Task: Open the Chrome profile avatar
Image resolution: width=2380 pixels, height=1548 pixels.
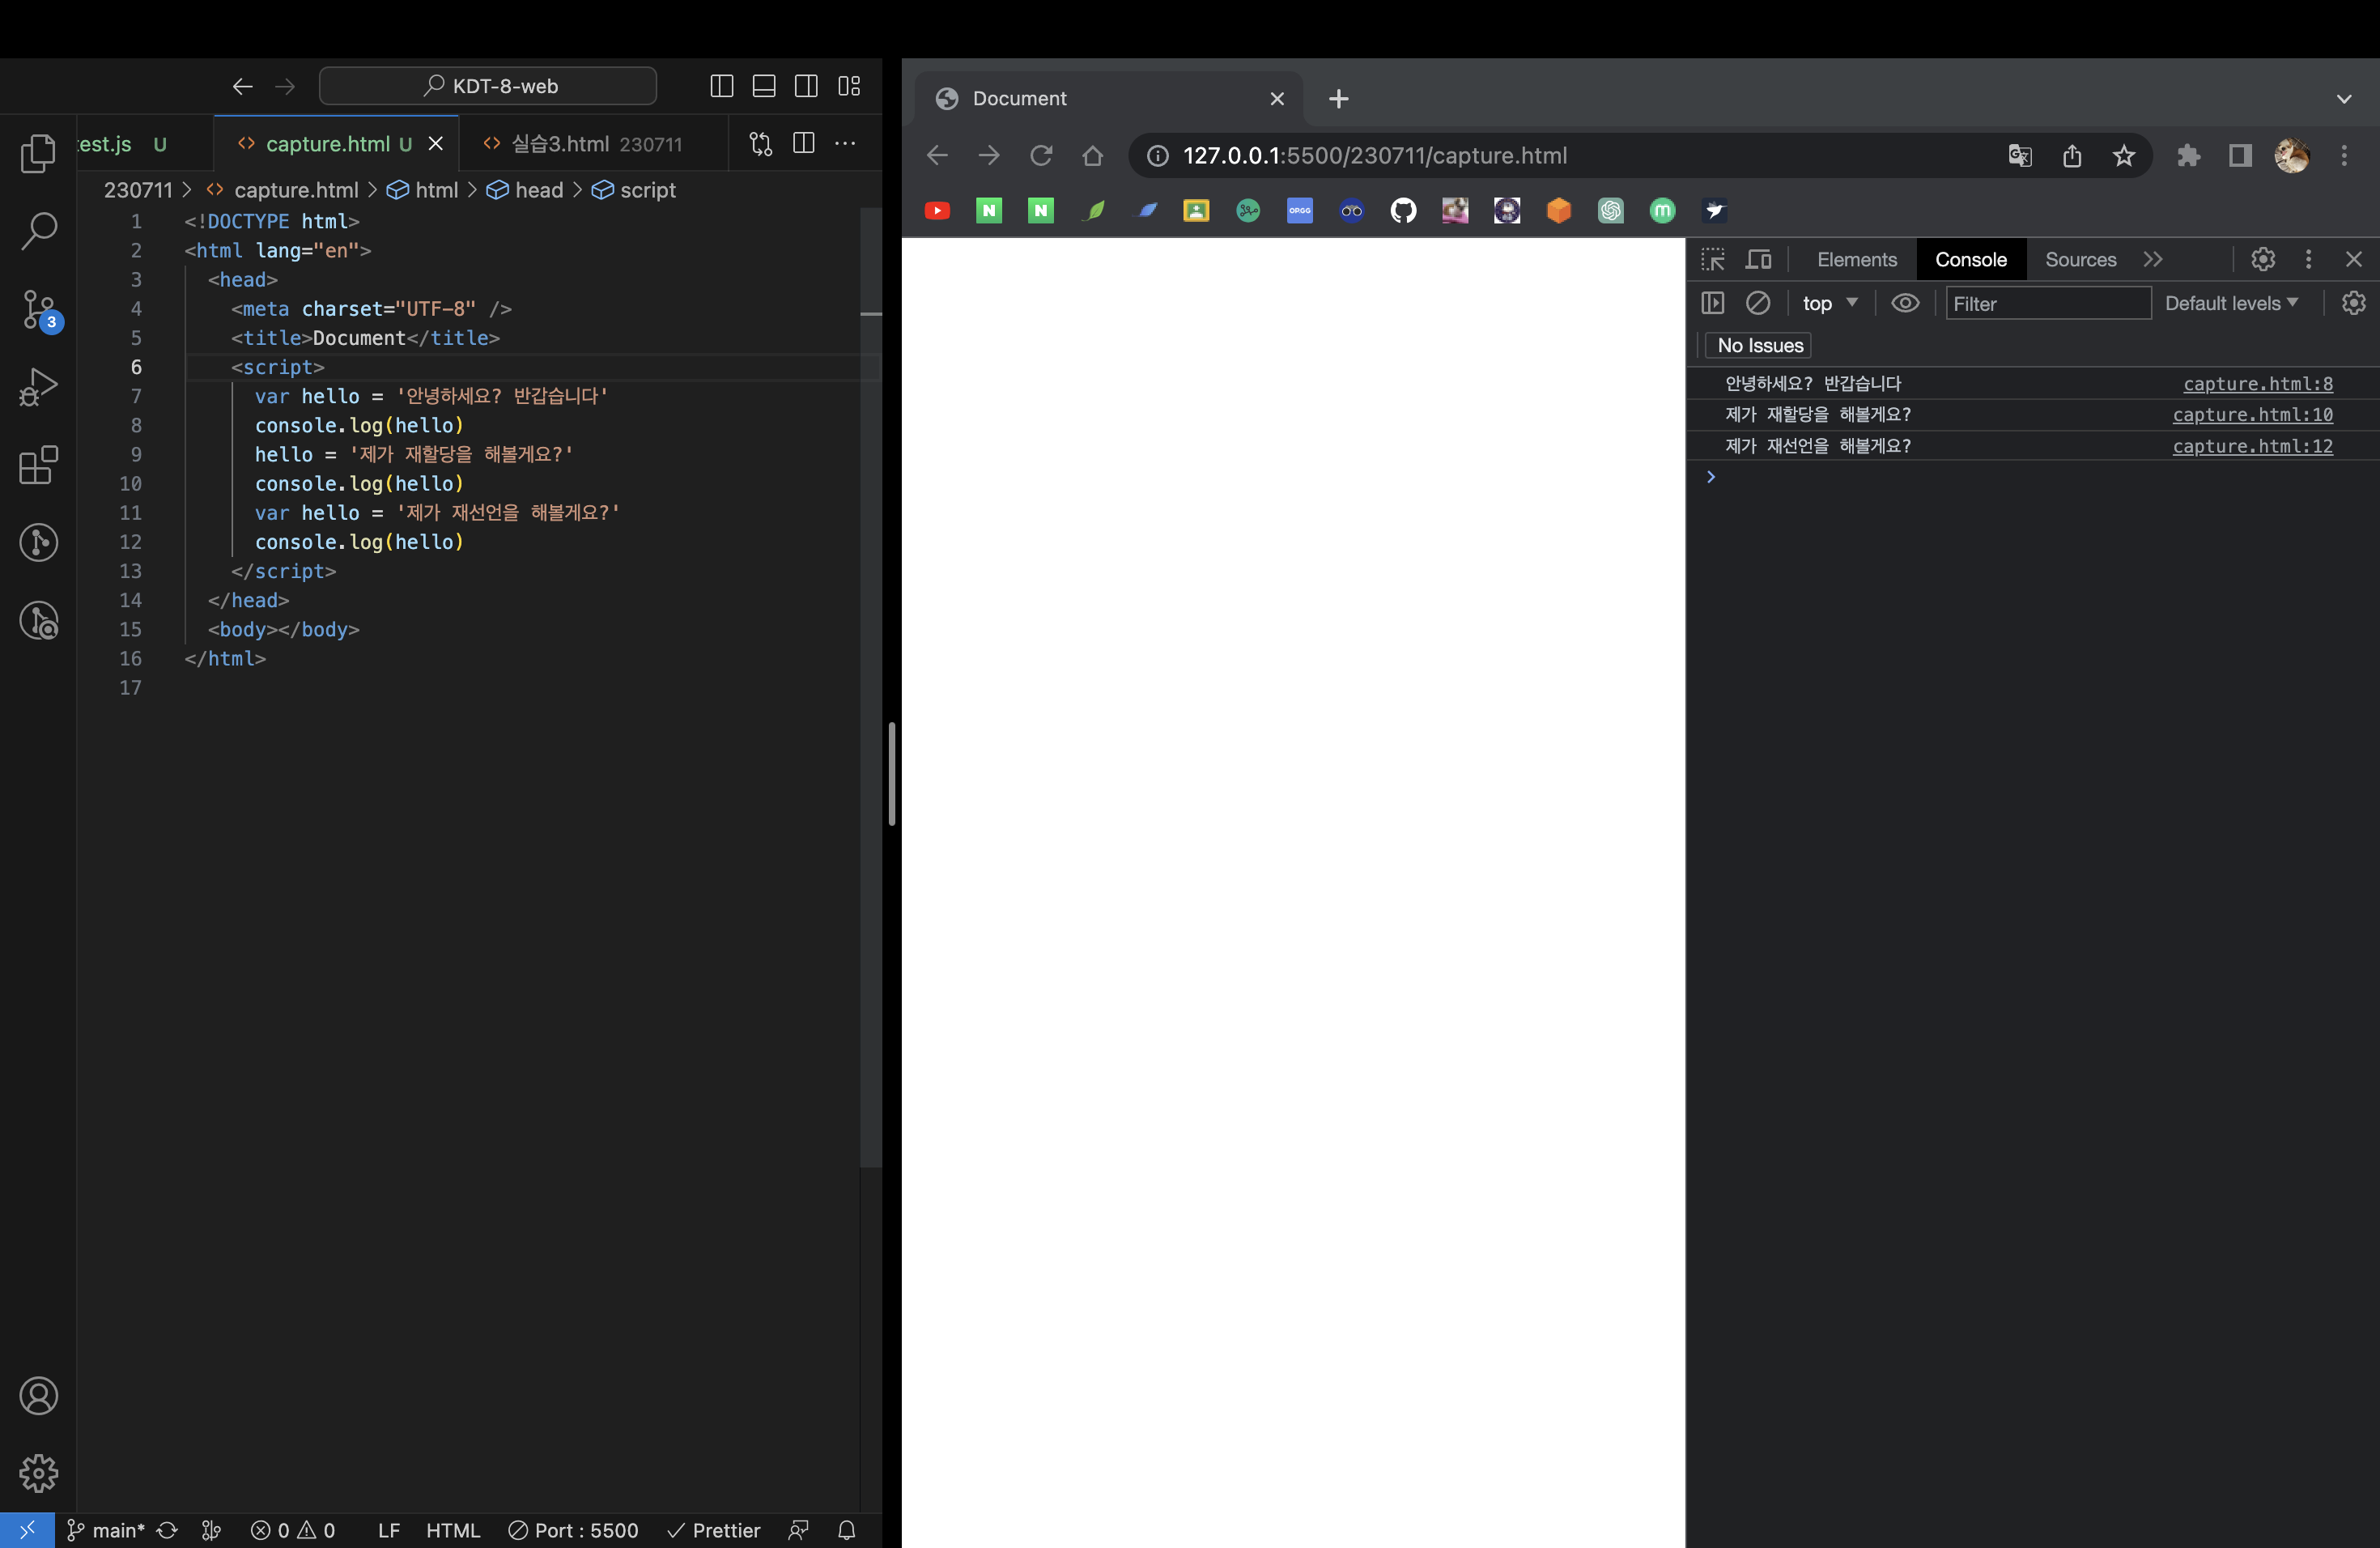Action: (2292, 156)
